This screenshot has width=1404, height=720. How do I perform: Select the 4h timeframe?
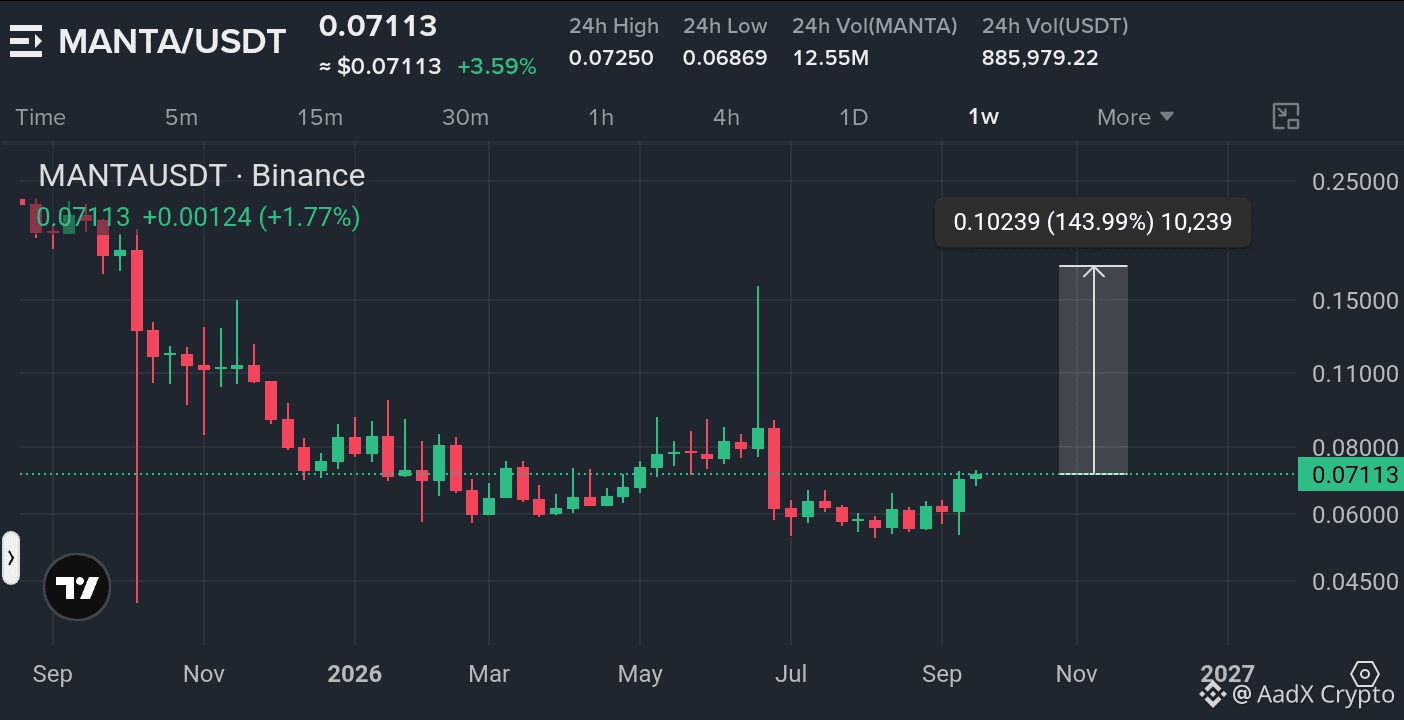(x=726, y=117)
